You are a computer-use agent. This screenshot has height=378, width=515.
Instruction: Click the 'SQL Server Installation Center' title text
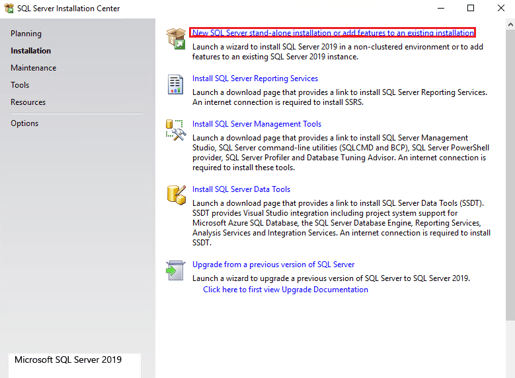click(x=68, y=8)
